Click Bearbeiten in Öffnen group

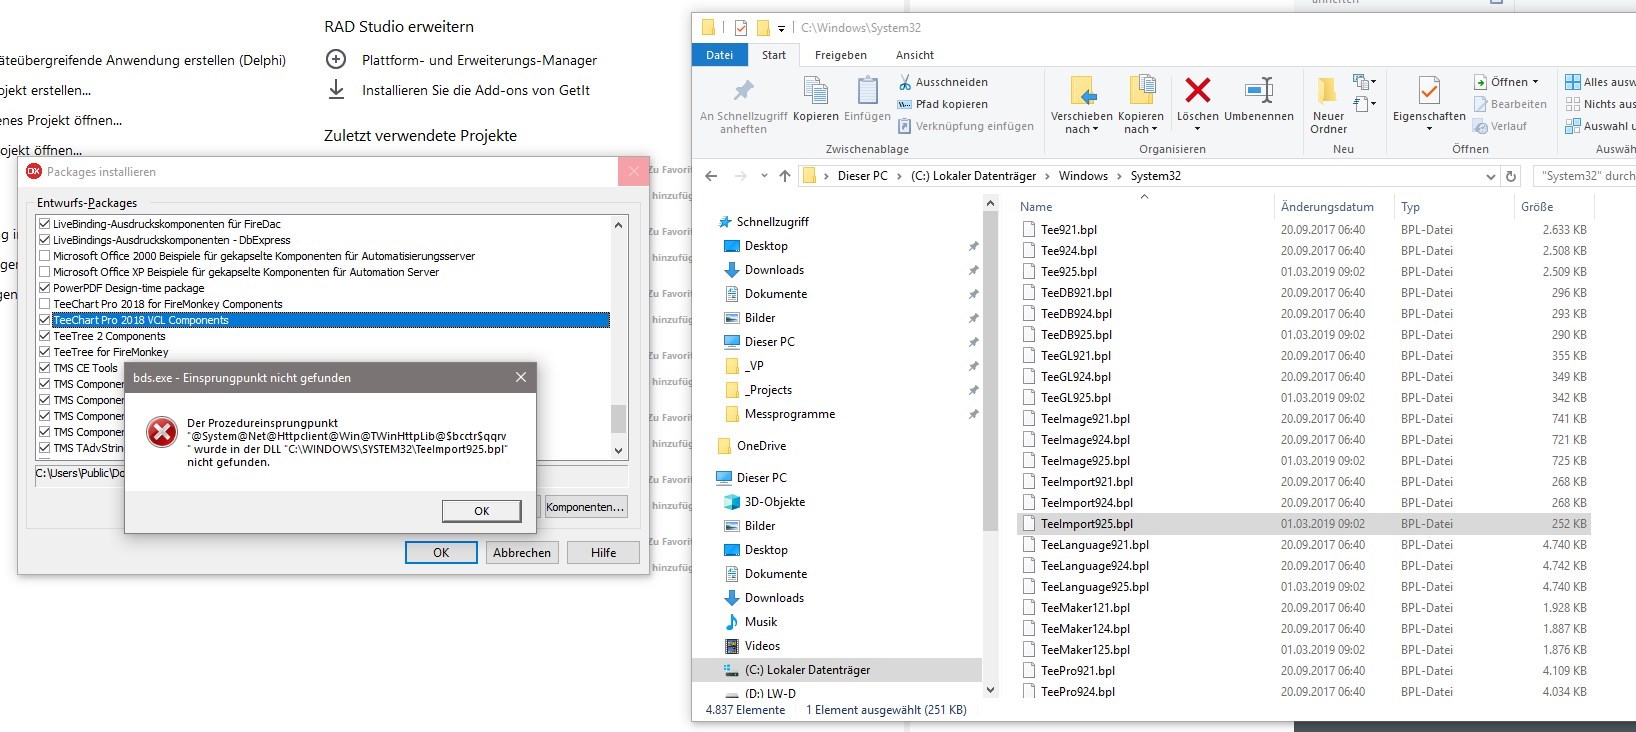click(1510, 104)
